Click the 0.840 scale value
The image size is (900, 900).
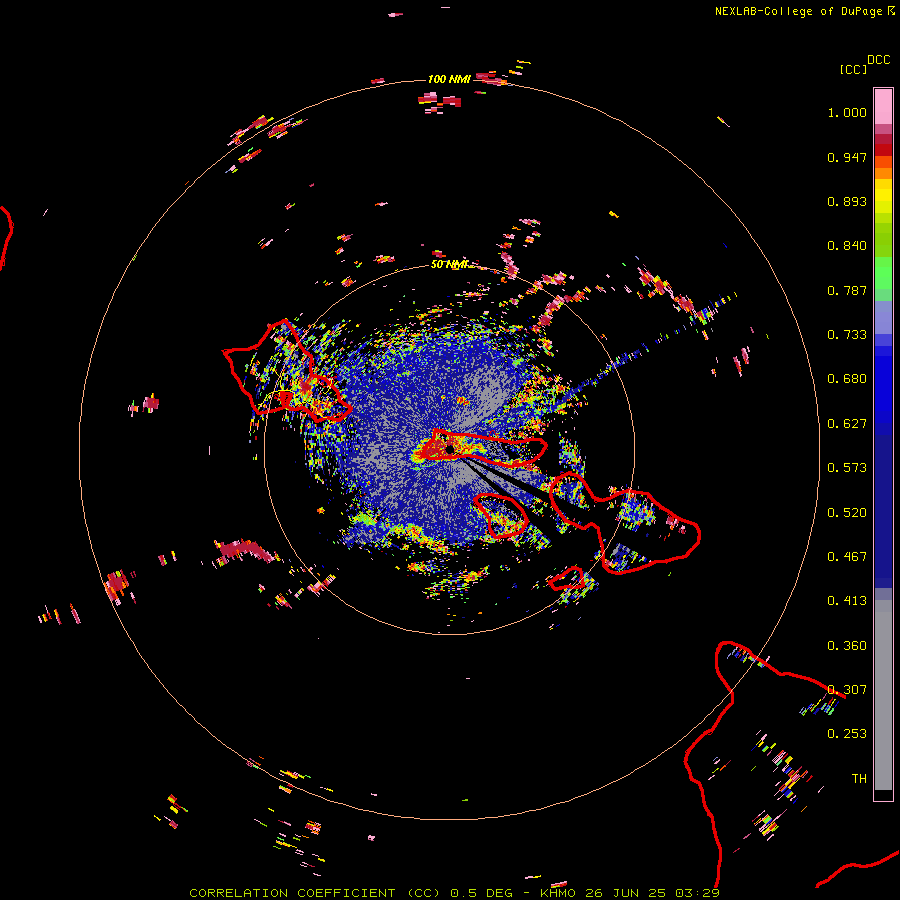coord(847,246)
